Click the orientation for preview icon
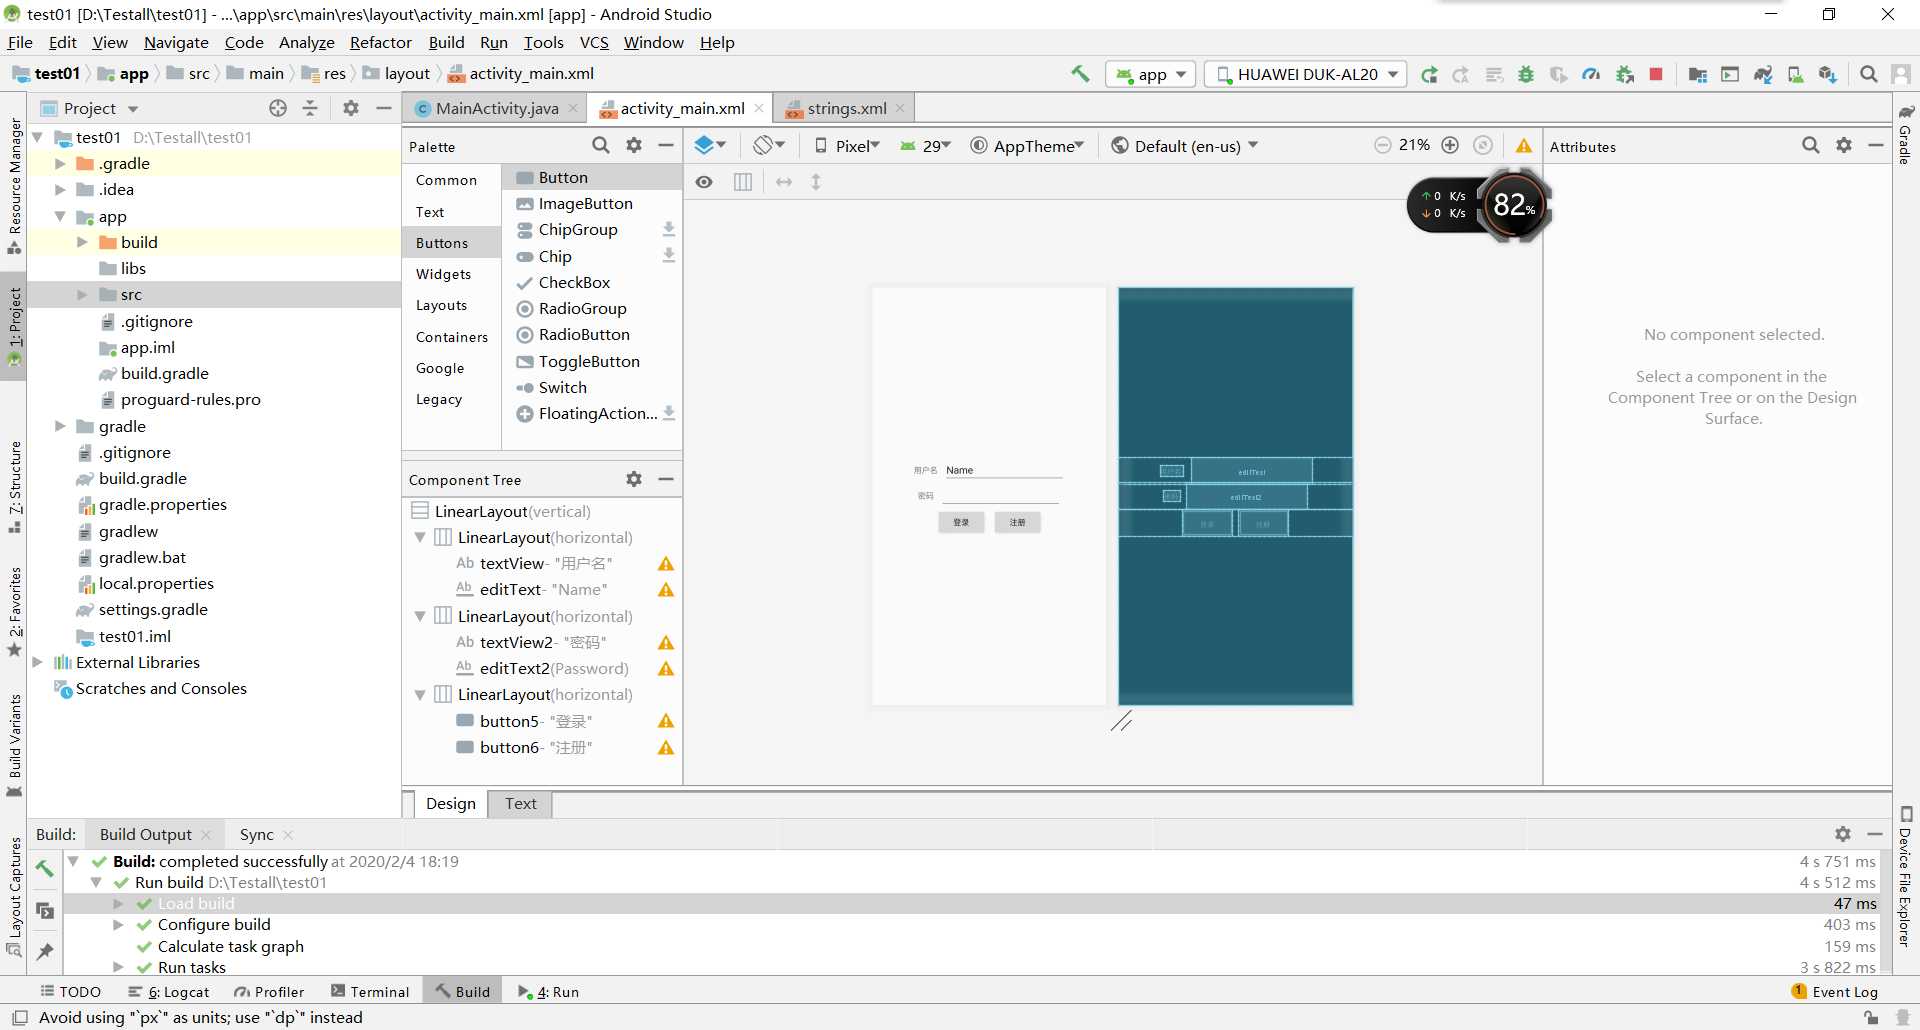 [769, 146]
